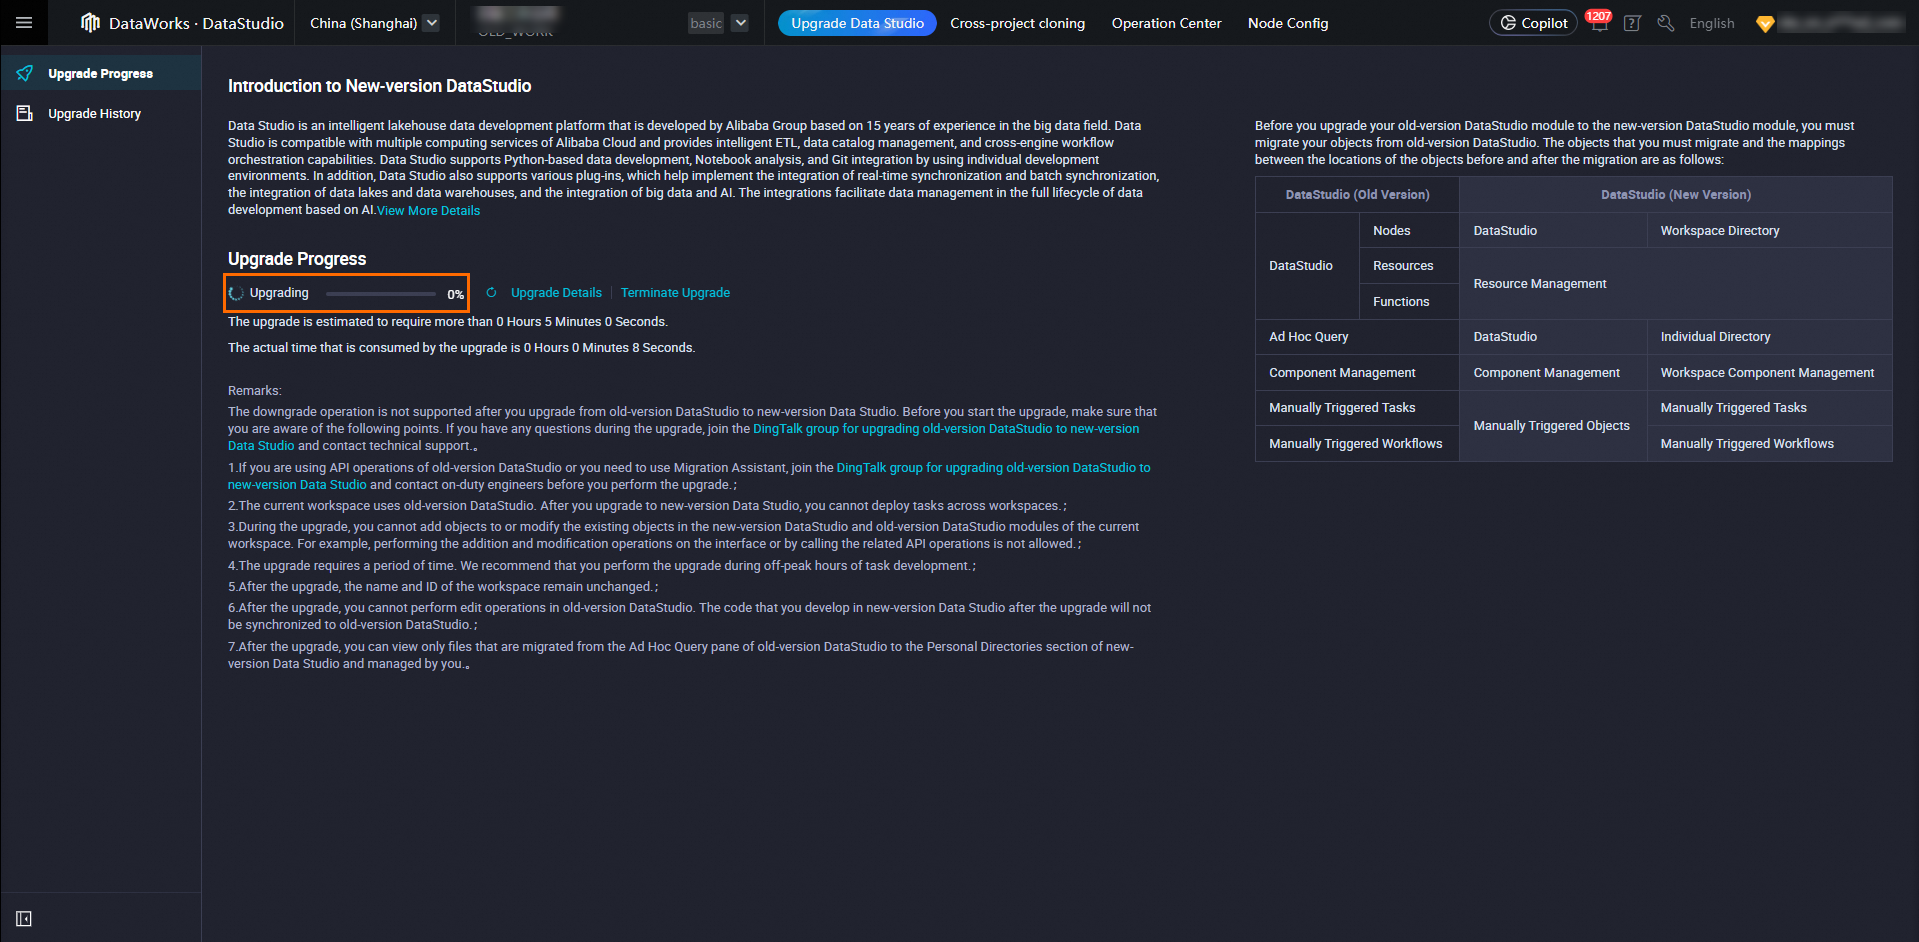Click the Individual Directory cell
The image size is (1919, 942).
1770,337
